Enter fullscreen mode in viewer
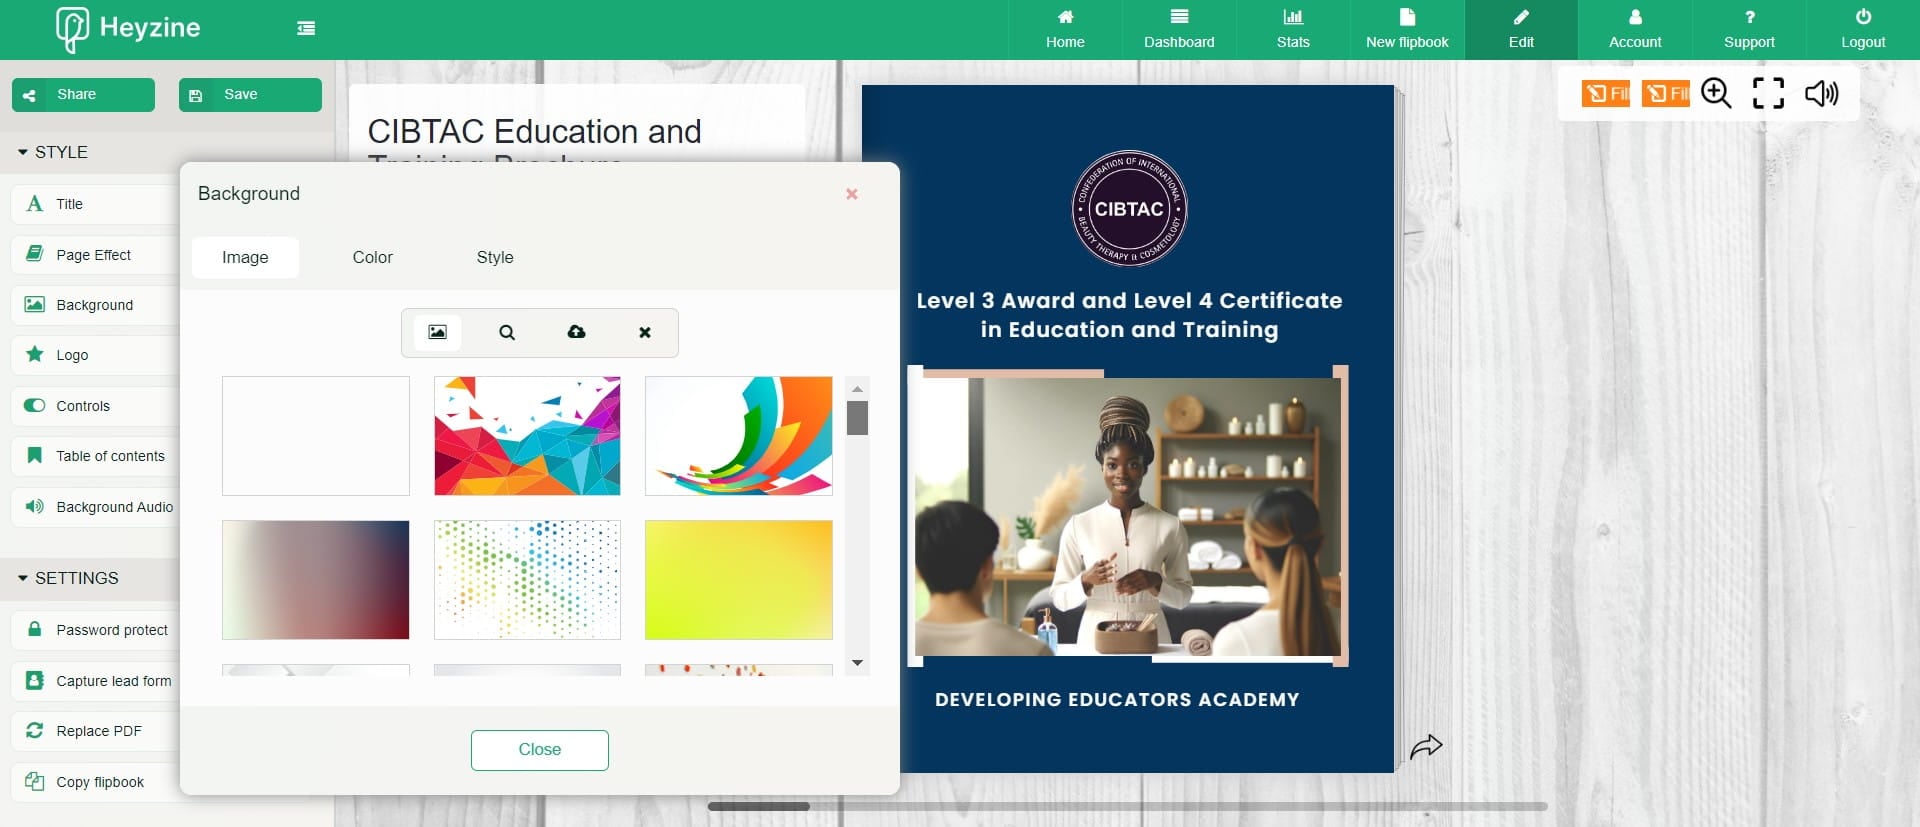The width and height of the screenshot is (1920, 827). point(1768,93)
